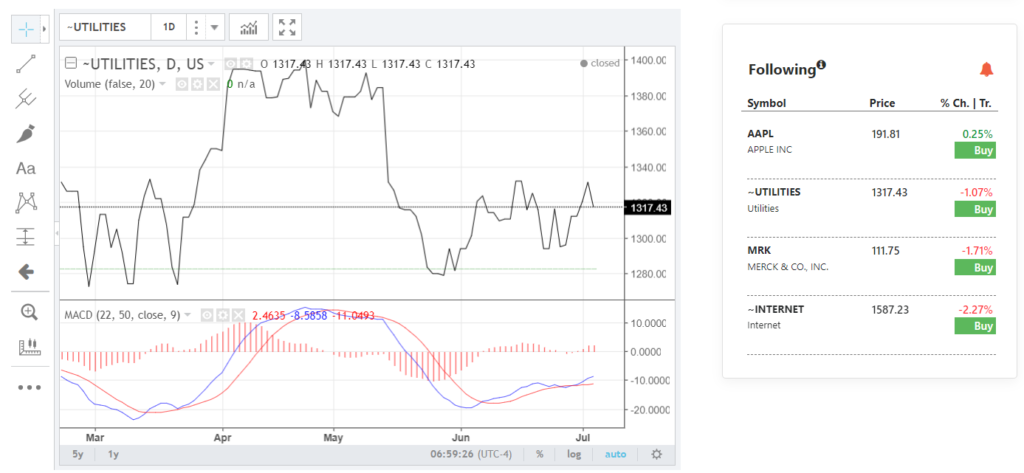Click the notification bell in Following
Image resolution: width=1024 pixels, height=473 pixels.
pos(986,69)
